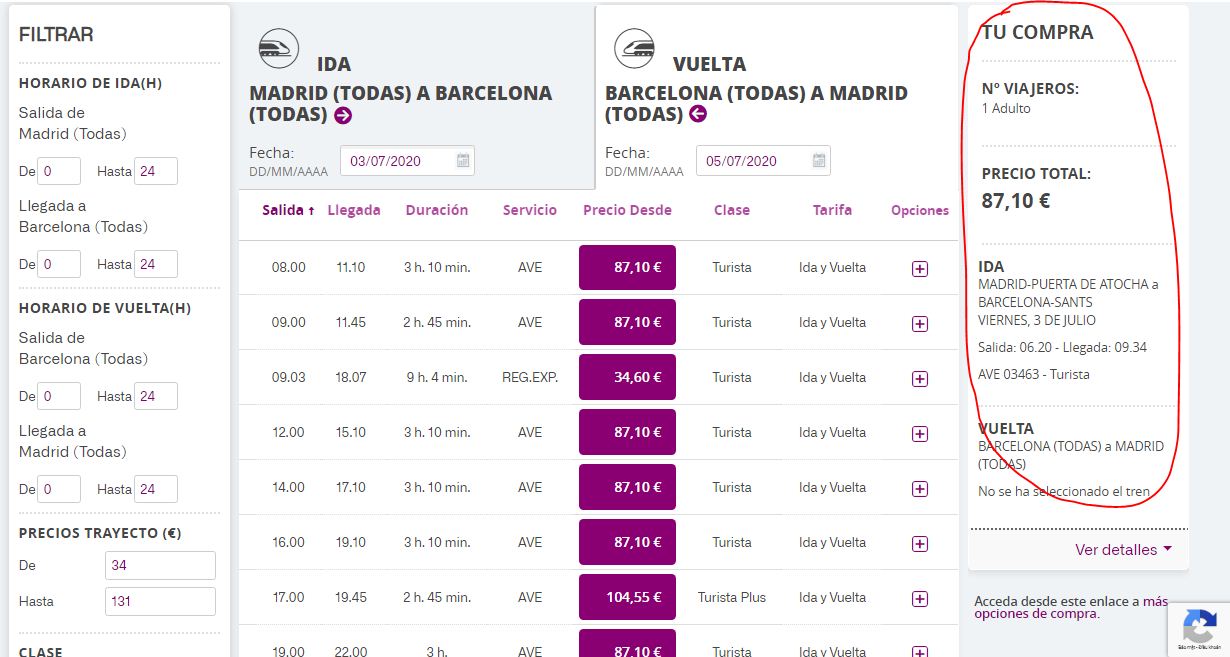This screenshot has height=657, width=1230.
Task: Expand options for the 09.03 REG.EXP. train
Action: click(920, 379)
